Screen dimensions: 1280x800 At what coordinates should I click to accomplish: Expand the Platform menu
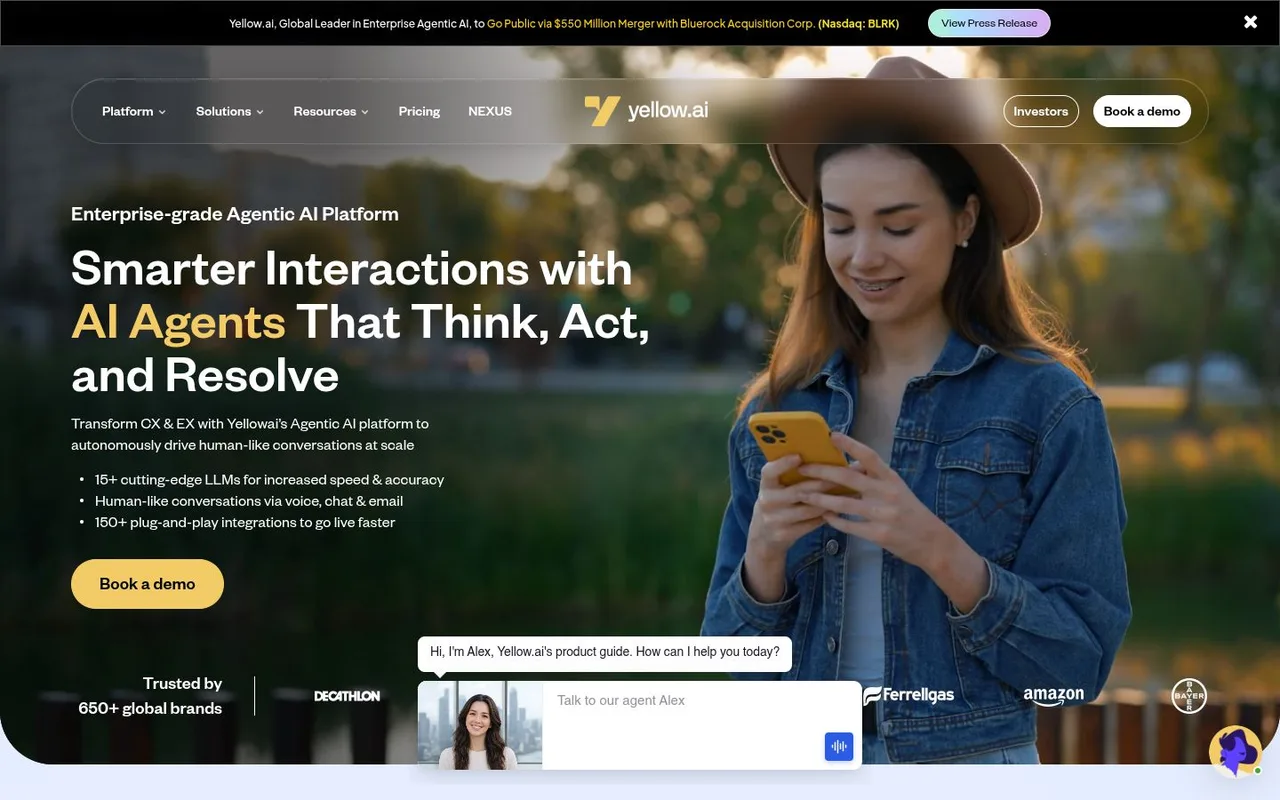tap(134, 111)
